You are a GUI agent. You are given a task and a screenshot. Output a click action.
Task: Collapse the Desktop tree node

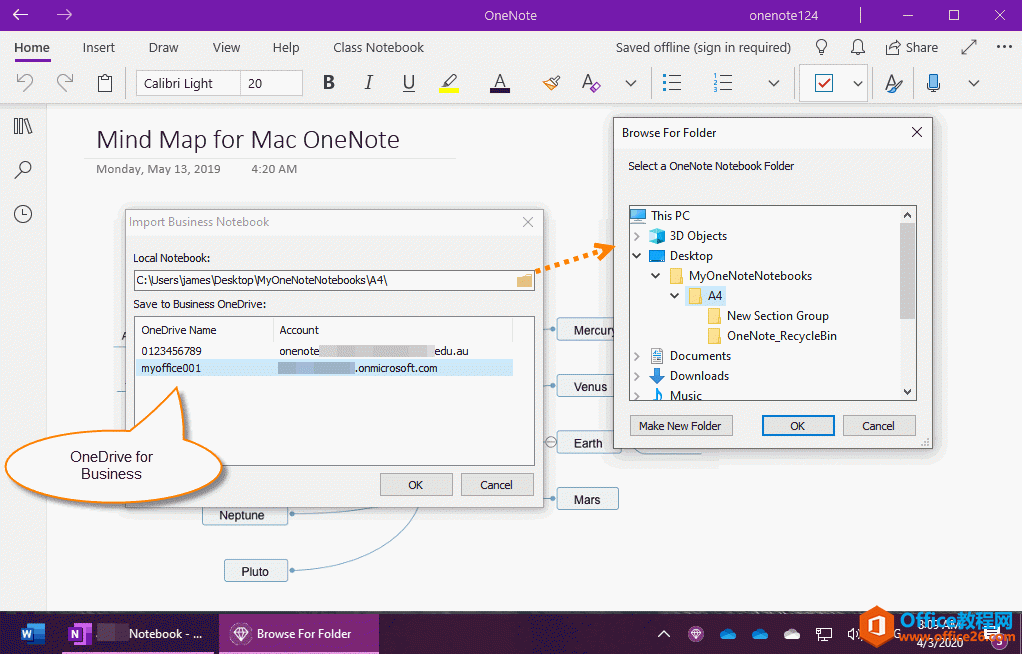636,255
